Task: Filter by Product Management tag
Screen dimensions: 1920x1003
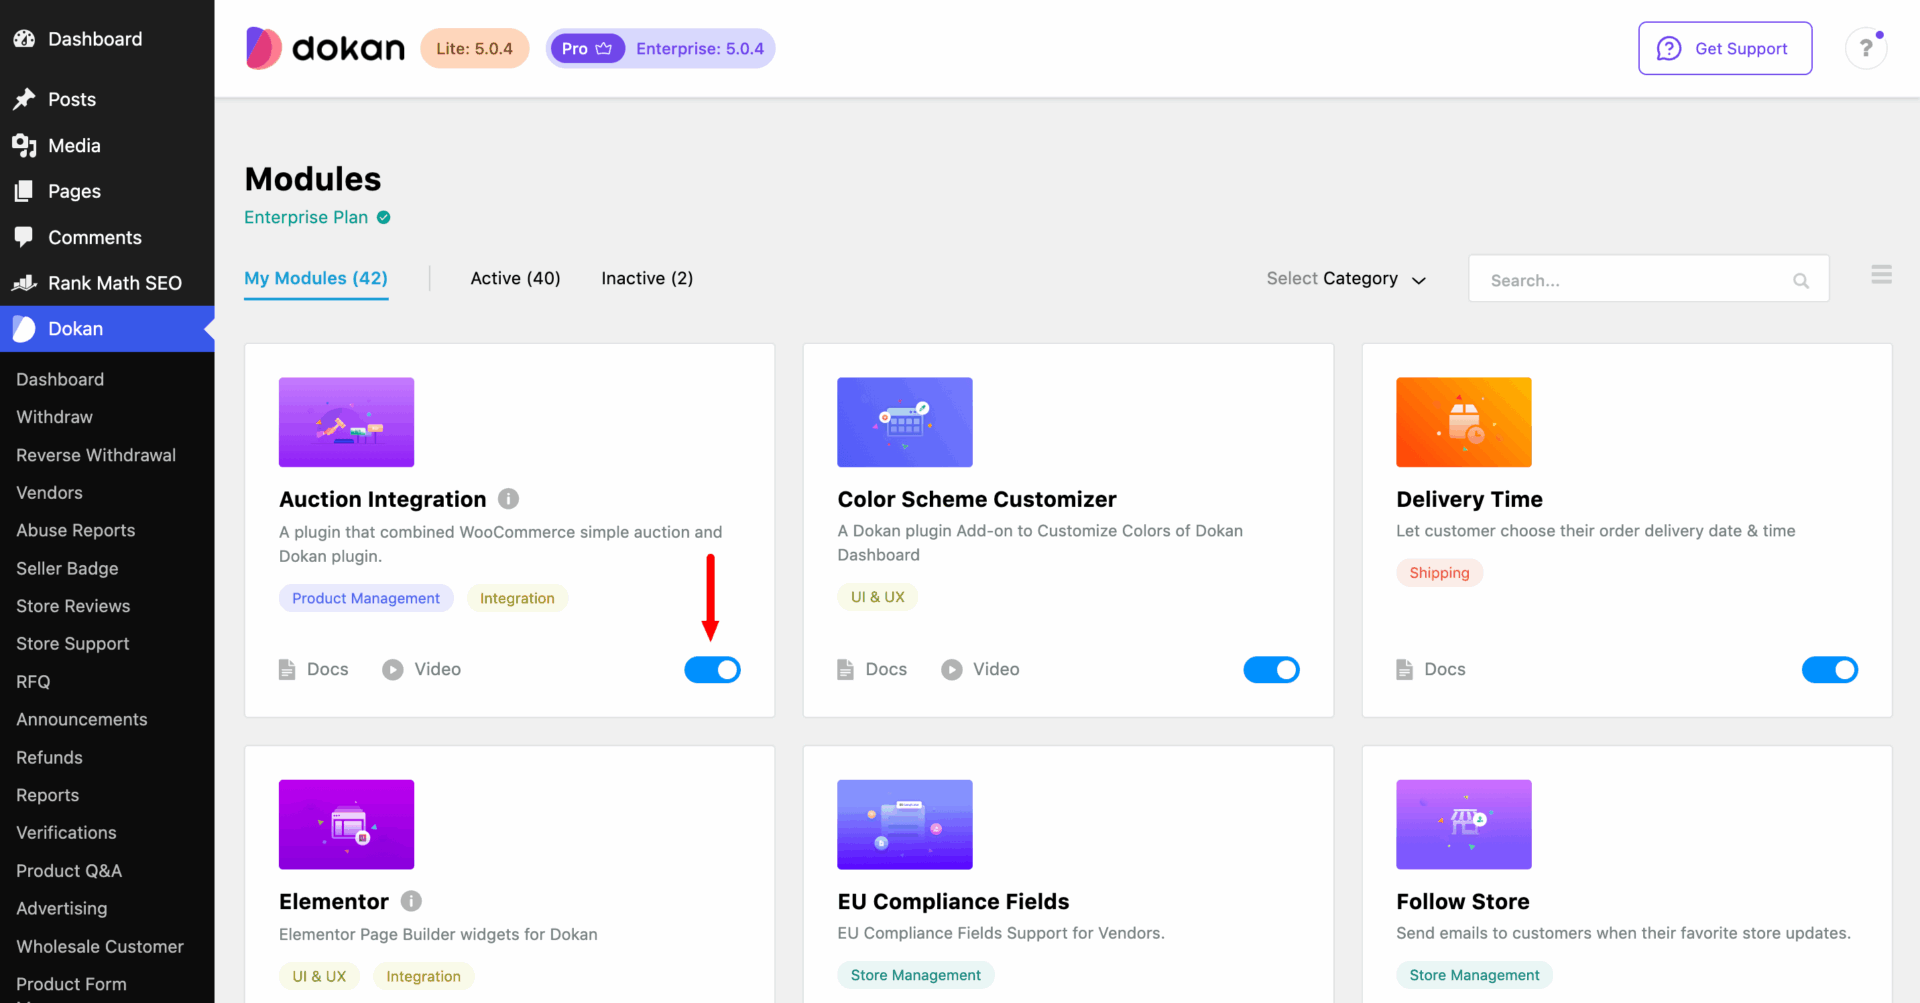Action: point(366,598)
